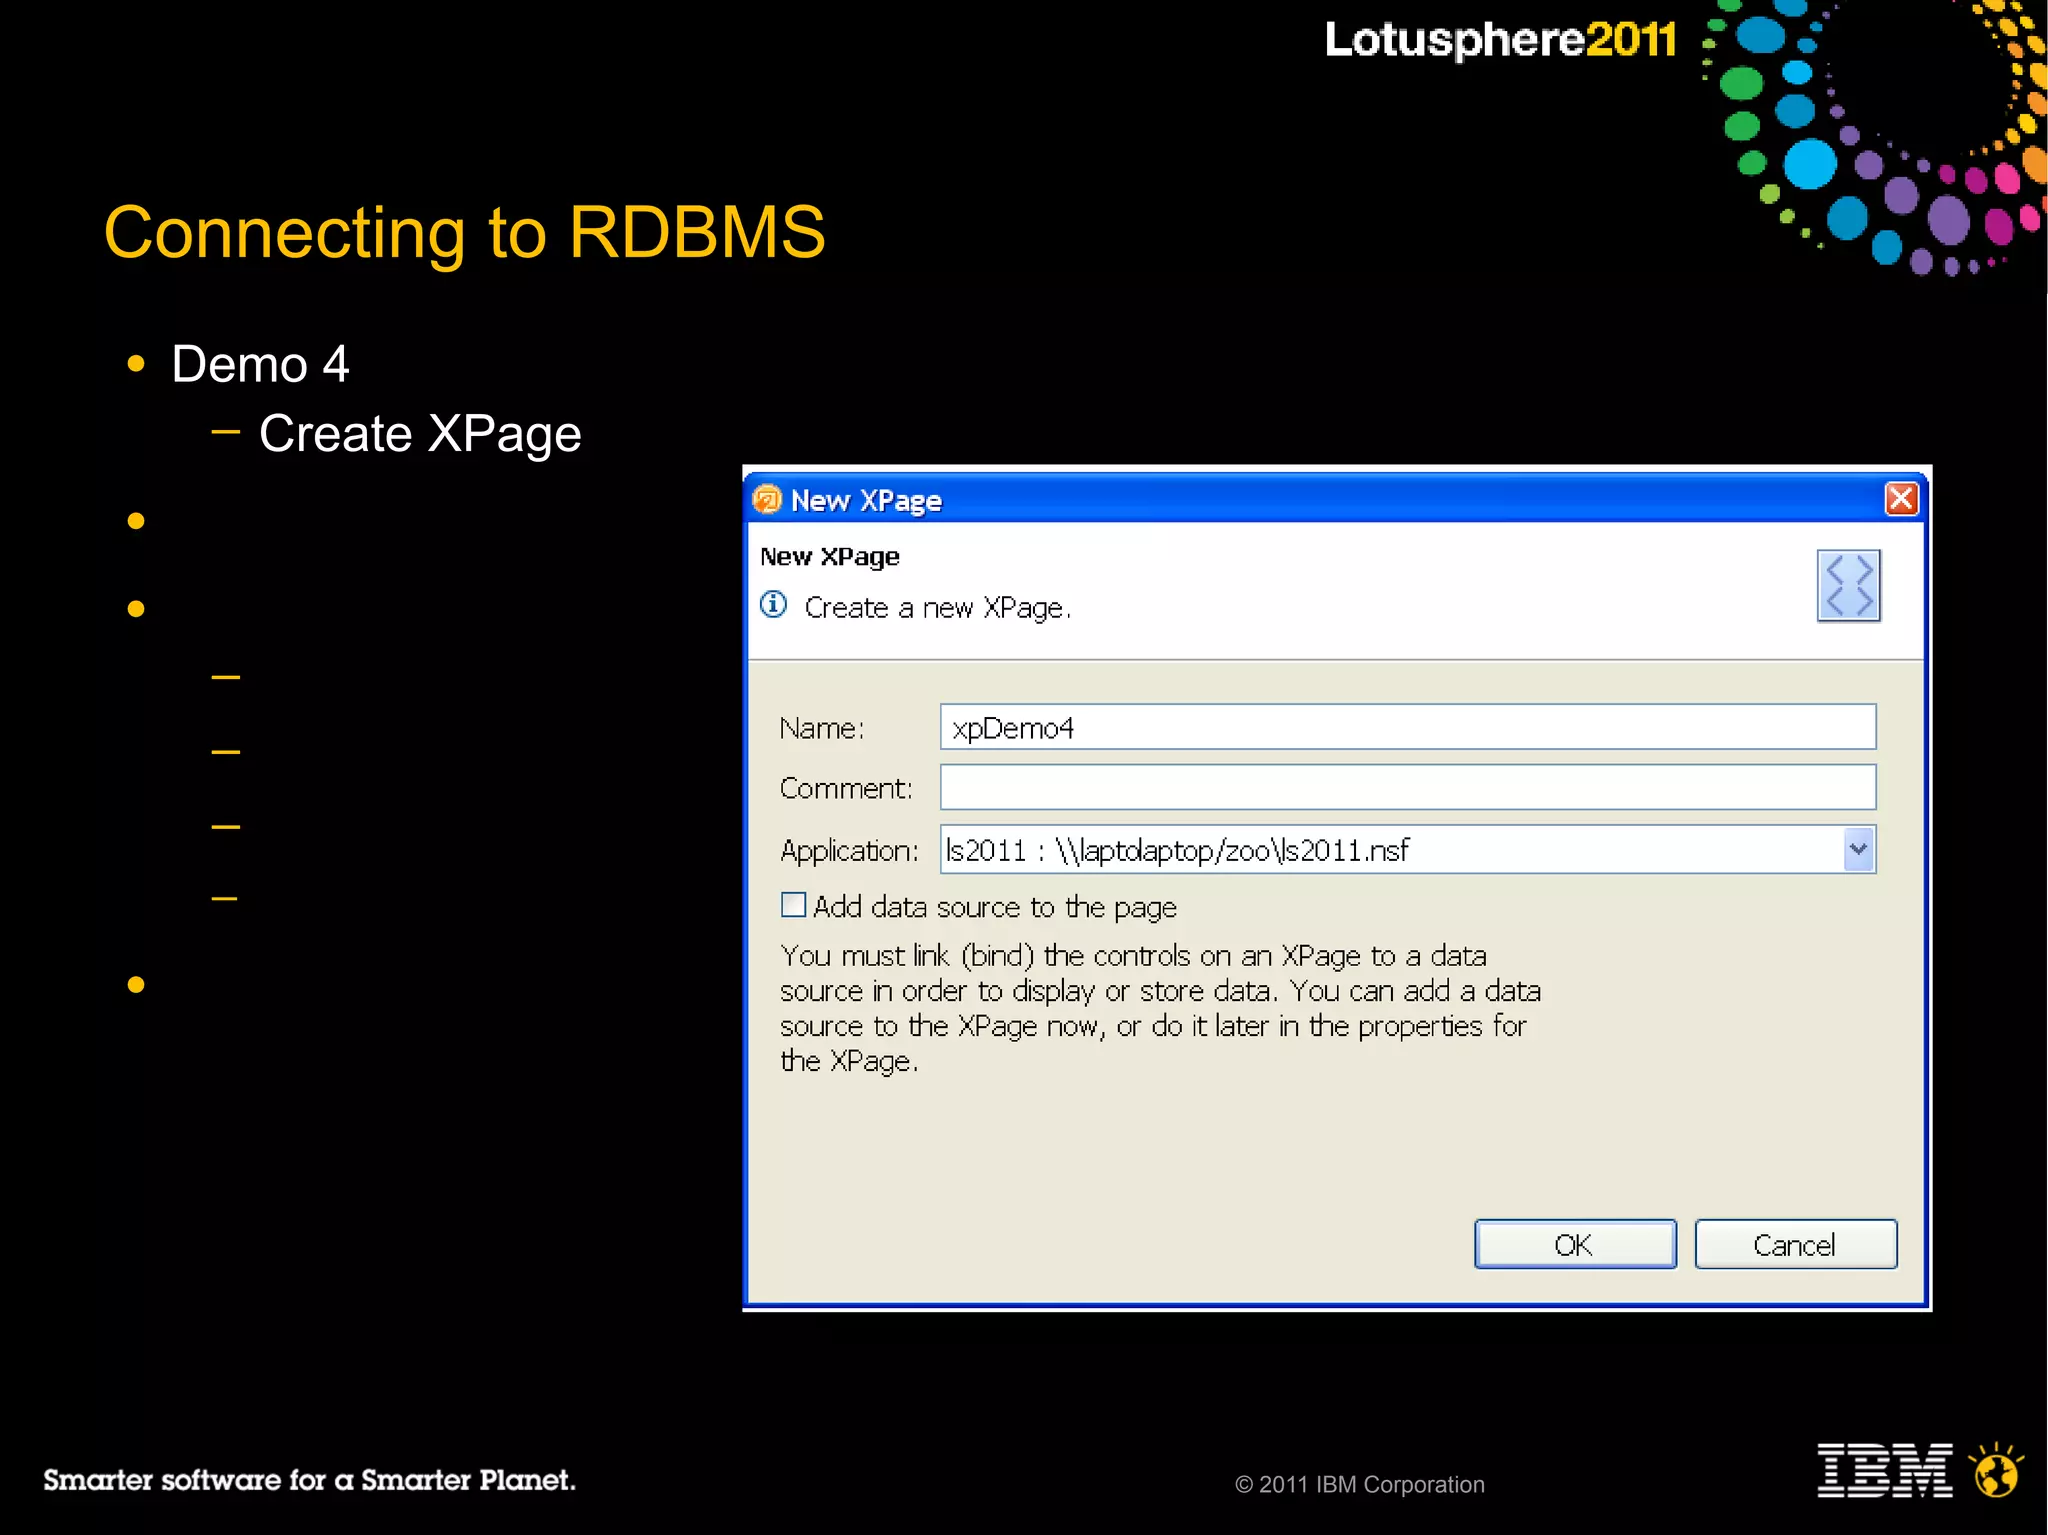Image resolution: width=2048 pixels, height=1535 pixels.
Task: Click the Comment: label
Action: [846, 788]
